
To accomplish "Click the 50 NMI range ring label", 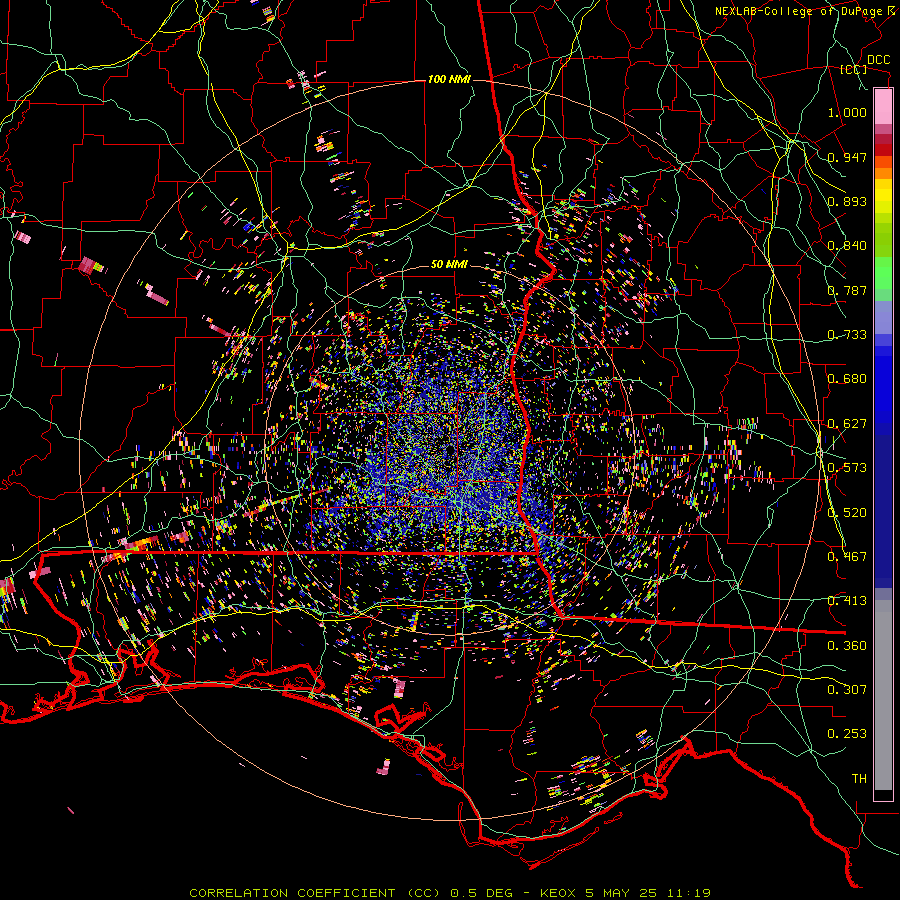I will pos(449,264).
